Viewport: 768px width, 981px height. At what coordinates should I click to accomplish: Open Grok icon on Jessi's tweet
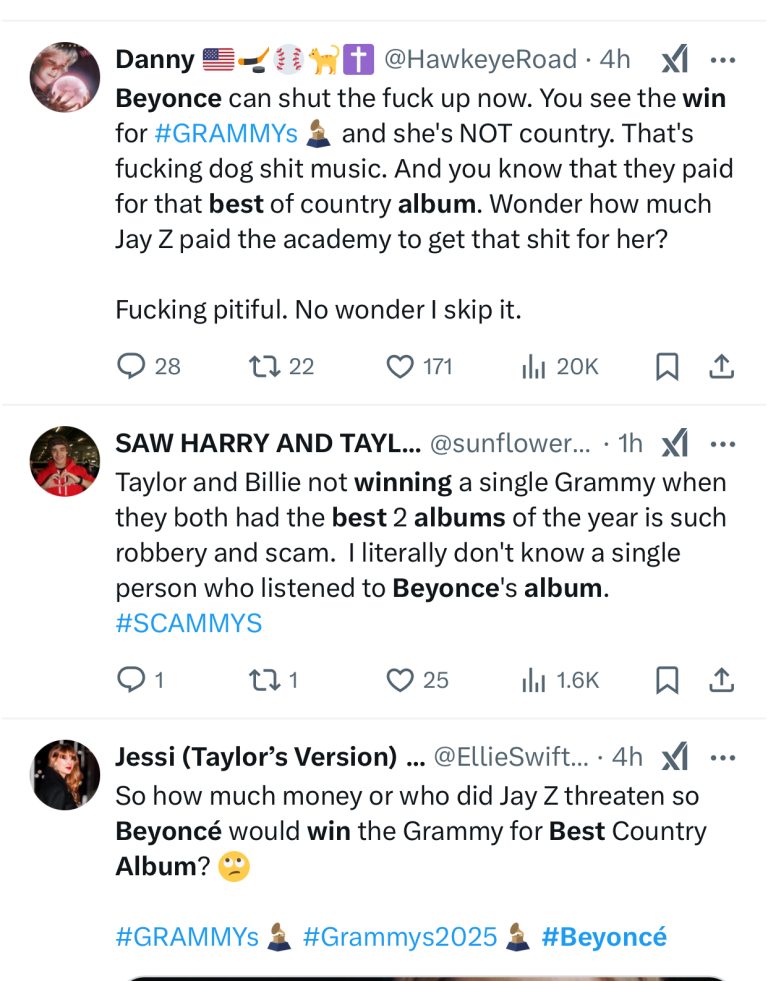675,757
